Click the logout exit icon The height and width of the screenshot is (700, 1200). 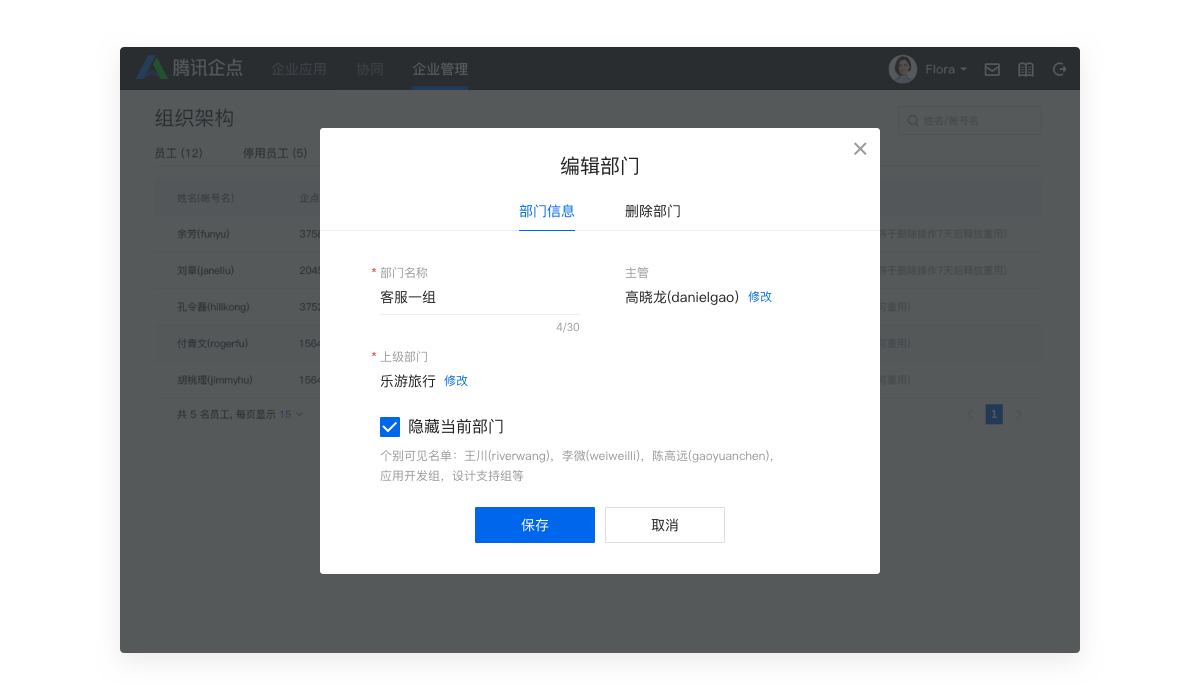[1060, 69]
